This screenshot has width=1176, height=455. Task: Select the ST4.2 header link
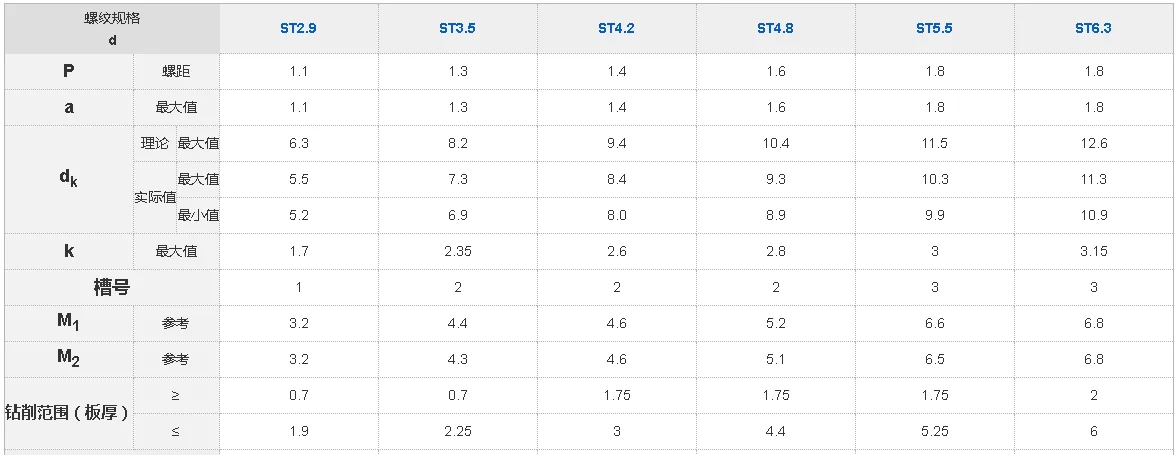point(616,29)
